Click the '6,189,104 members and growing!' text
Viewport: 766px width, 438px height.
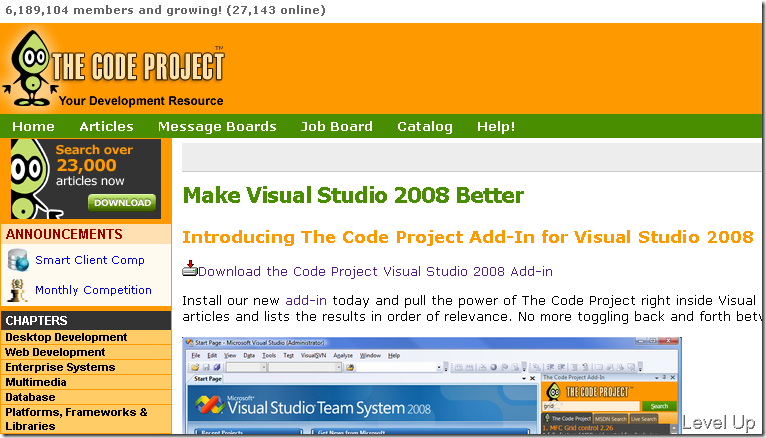(114, 10)
